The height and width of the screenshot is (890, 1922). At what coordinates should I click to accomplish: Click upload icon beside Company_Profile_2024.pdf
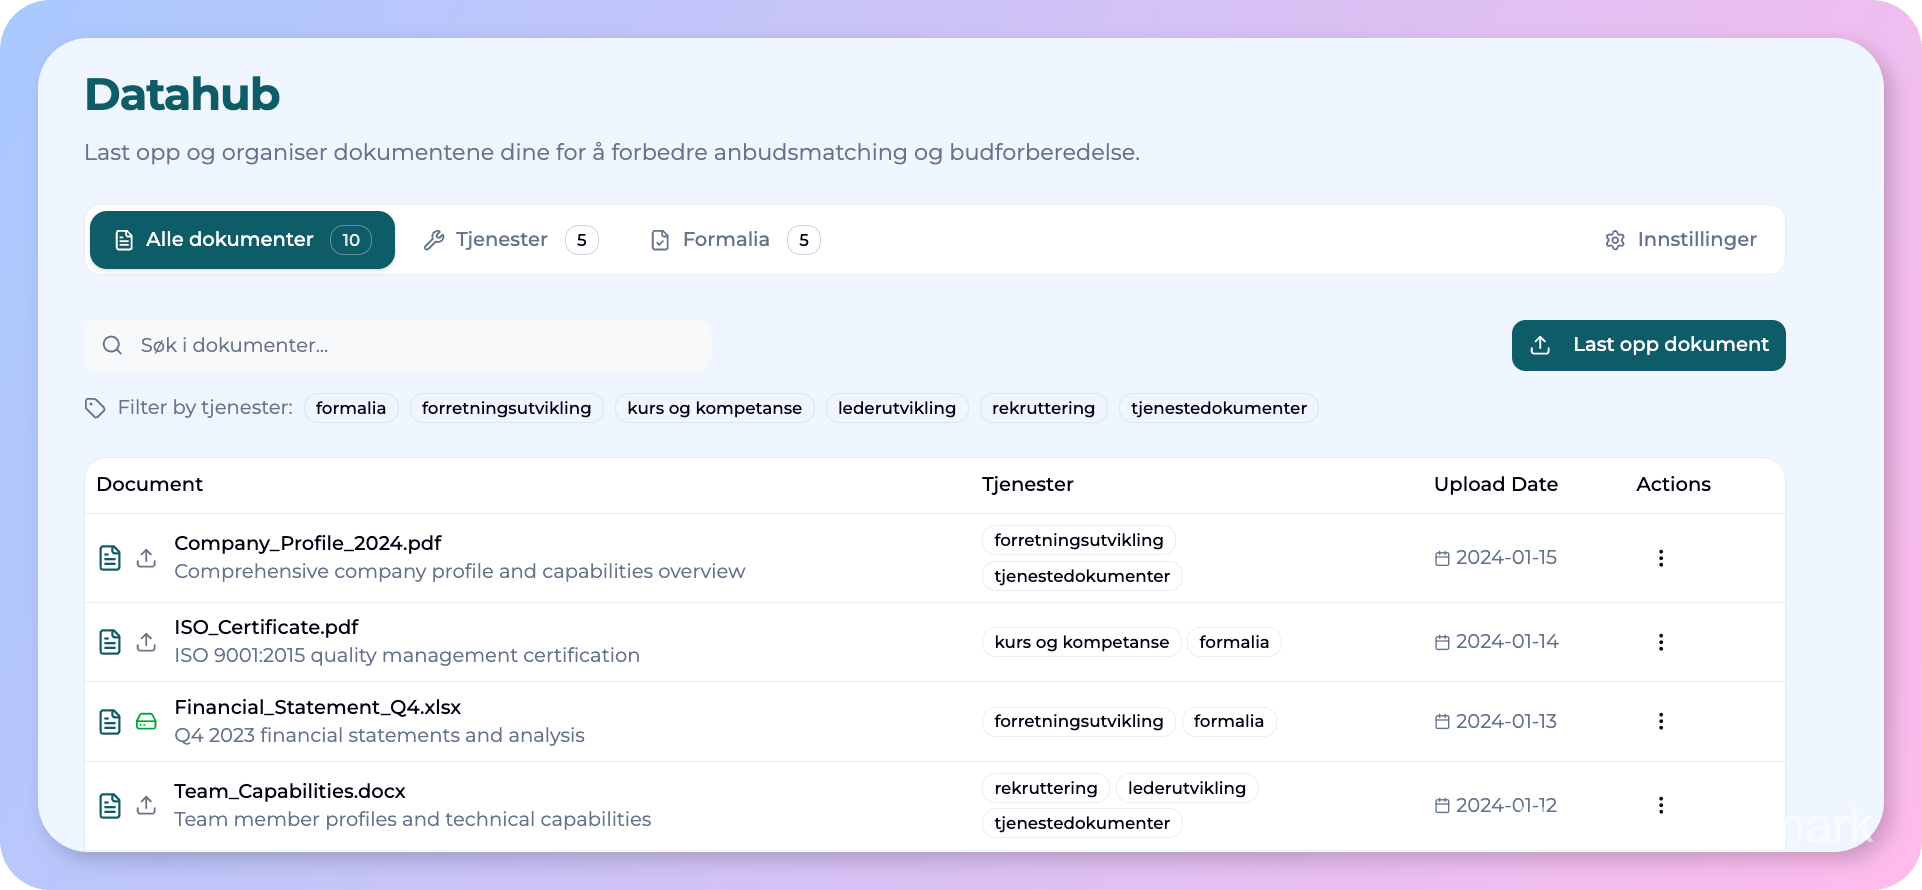(146, 558)
